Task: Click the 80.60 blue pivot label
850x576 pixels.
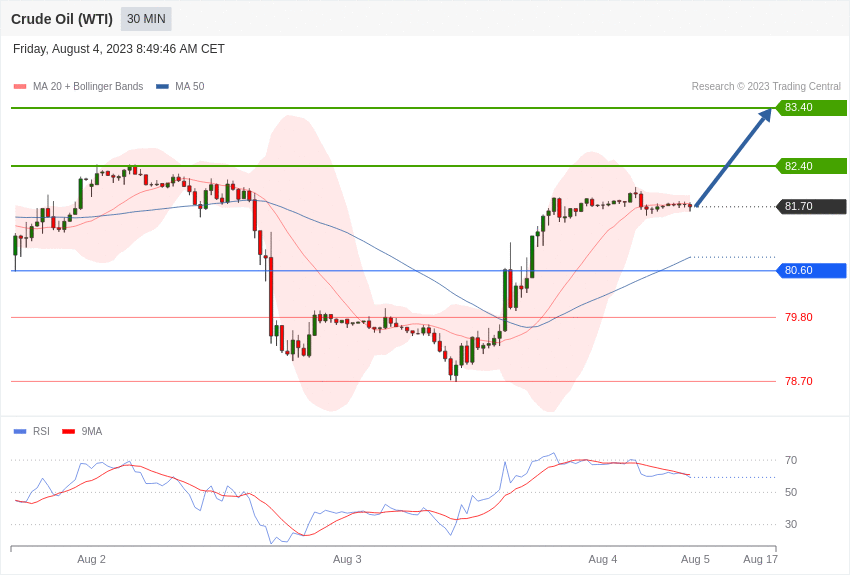Action: coord(812,270)
